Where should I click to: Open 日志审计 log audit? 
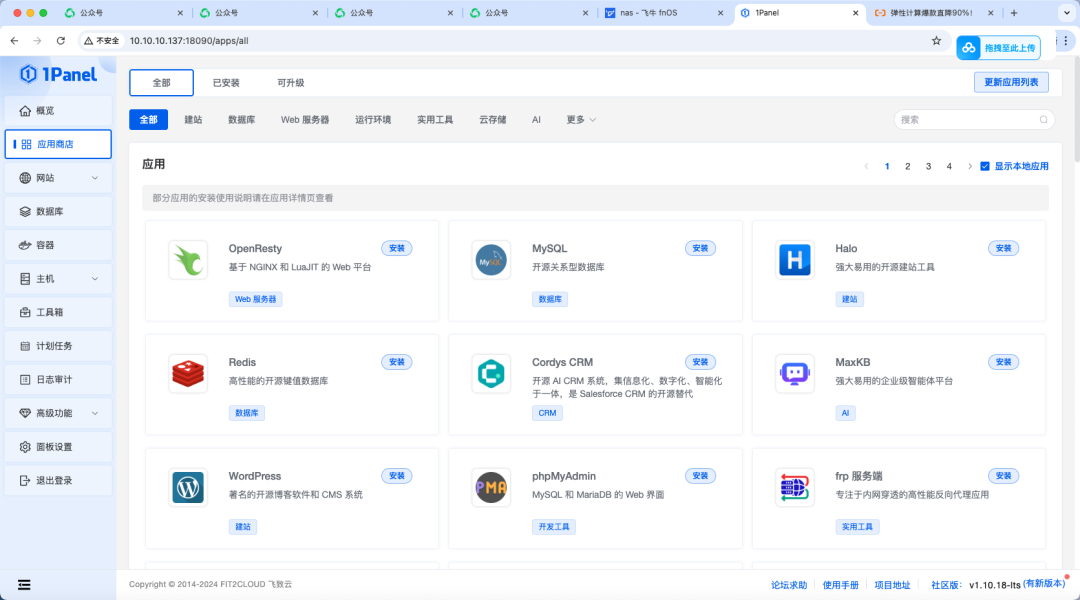(59, 380)
